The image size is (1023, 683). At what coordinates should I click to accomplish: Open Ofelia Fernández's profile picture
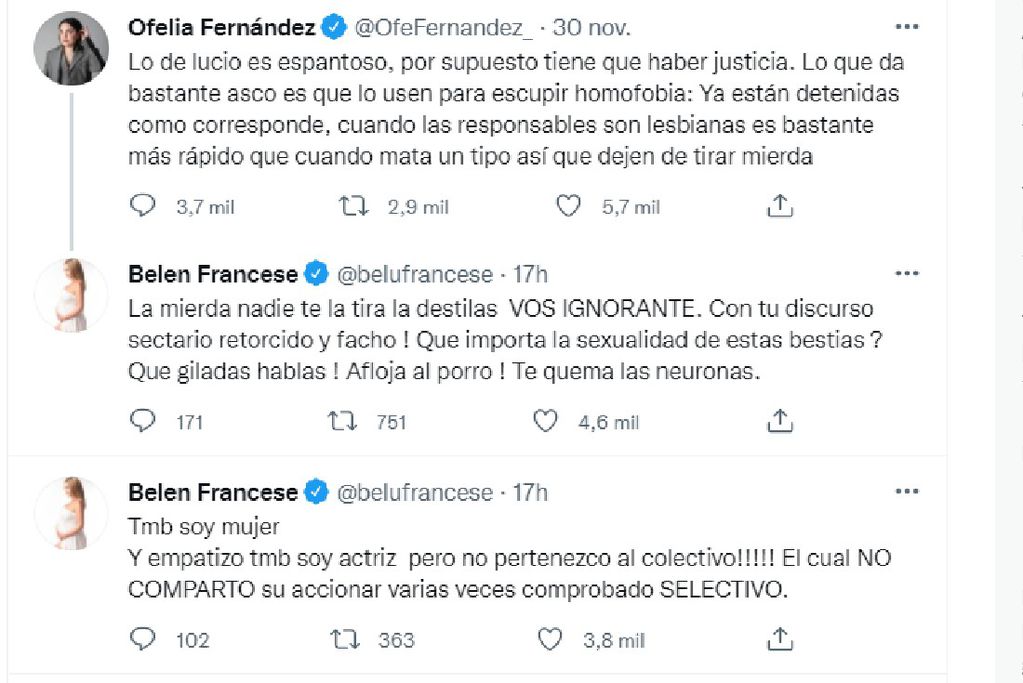[x=70, y=50]
